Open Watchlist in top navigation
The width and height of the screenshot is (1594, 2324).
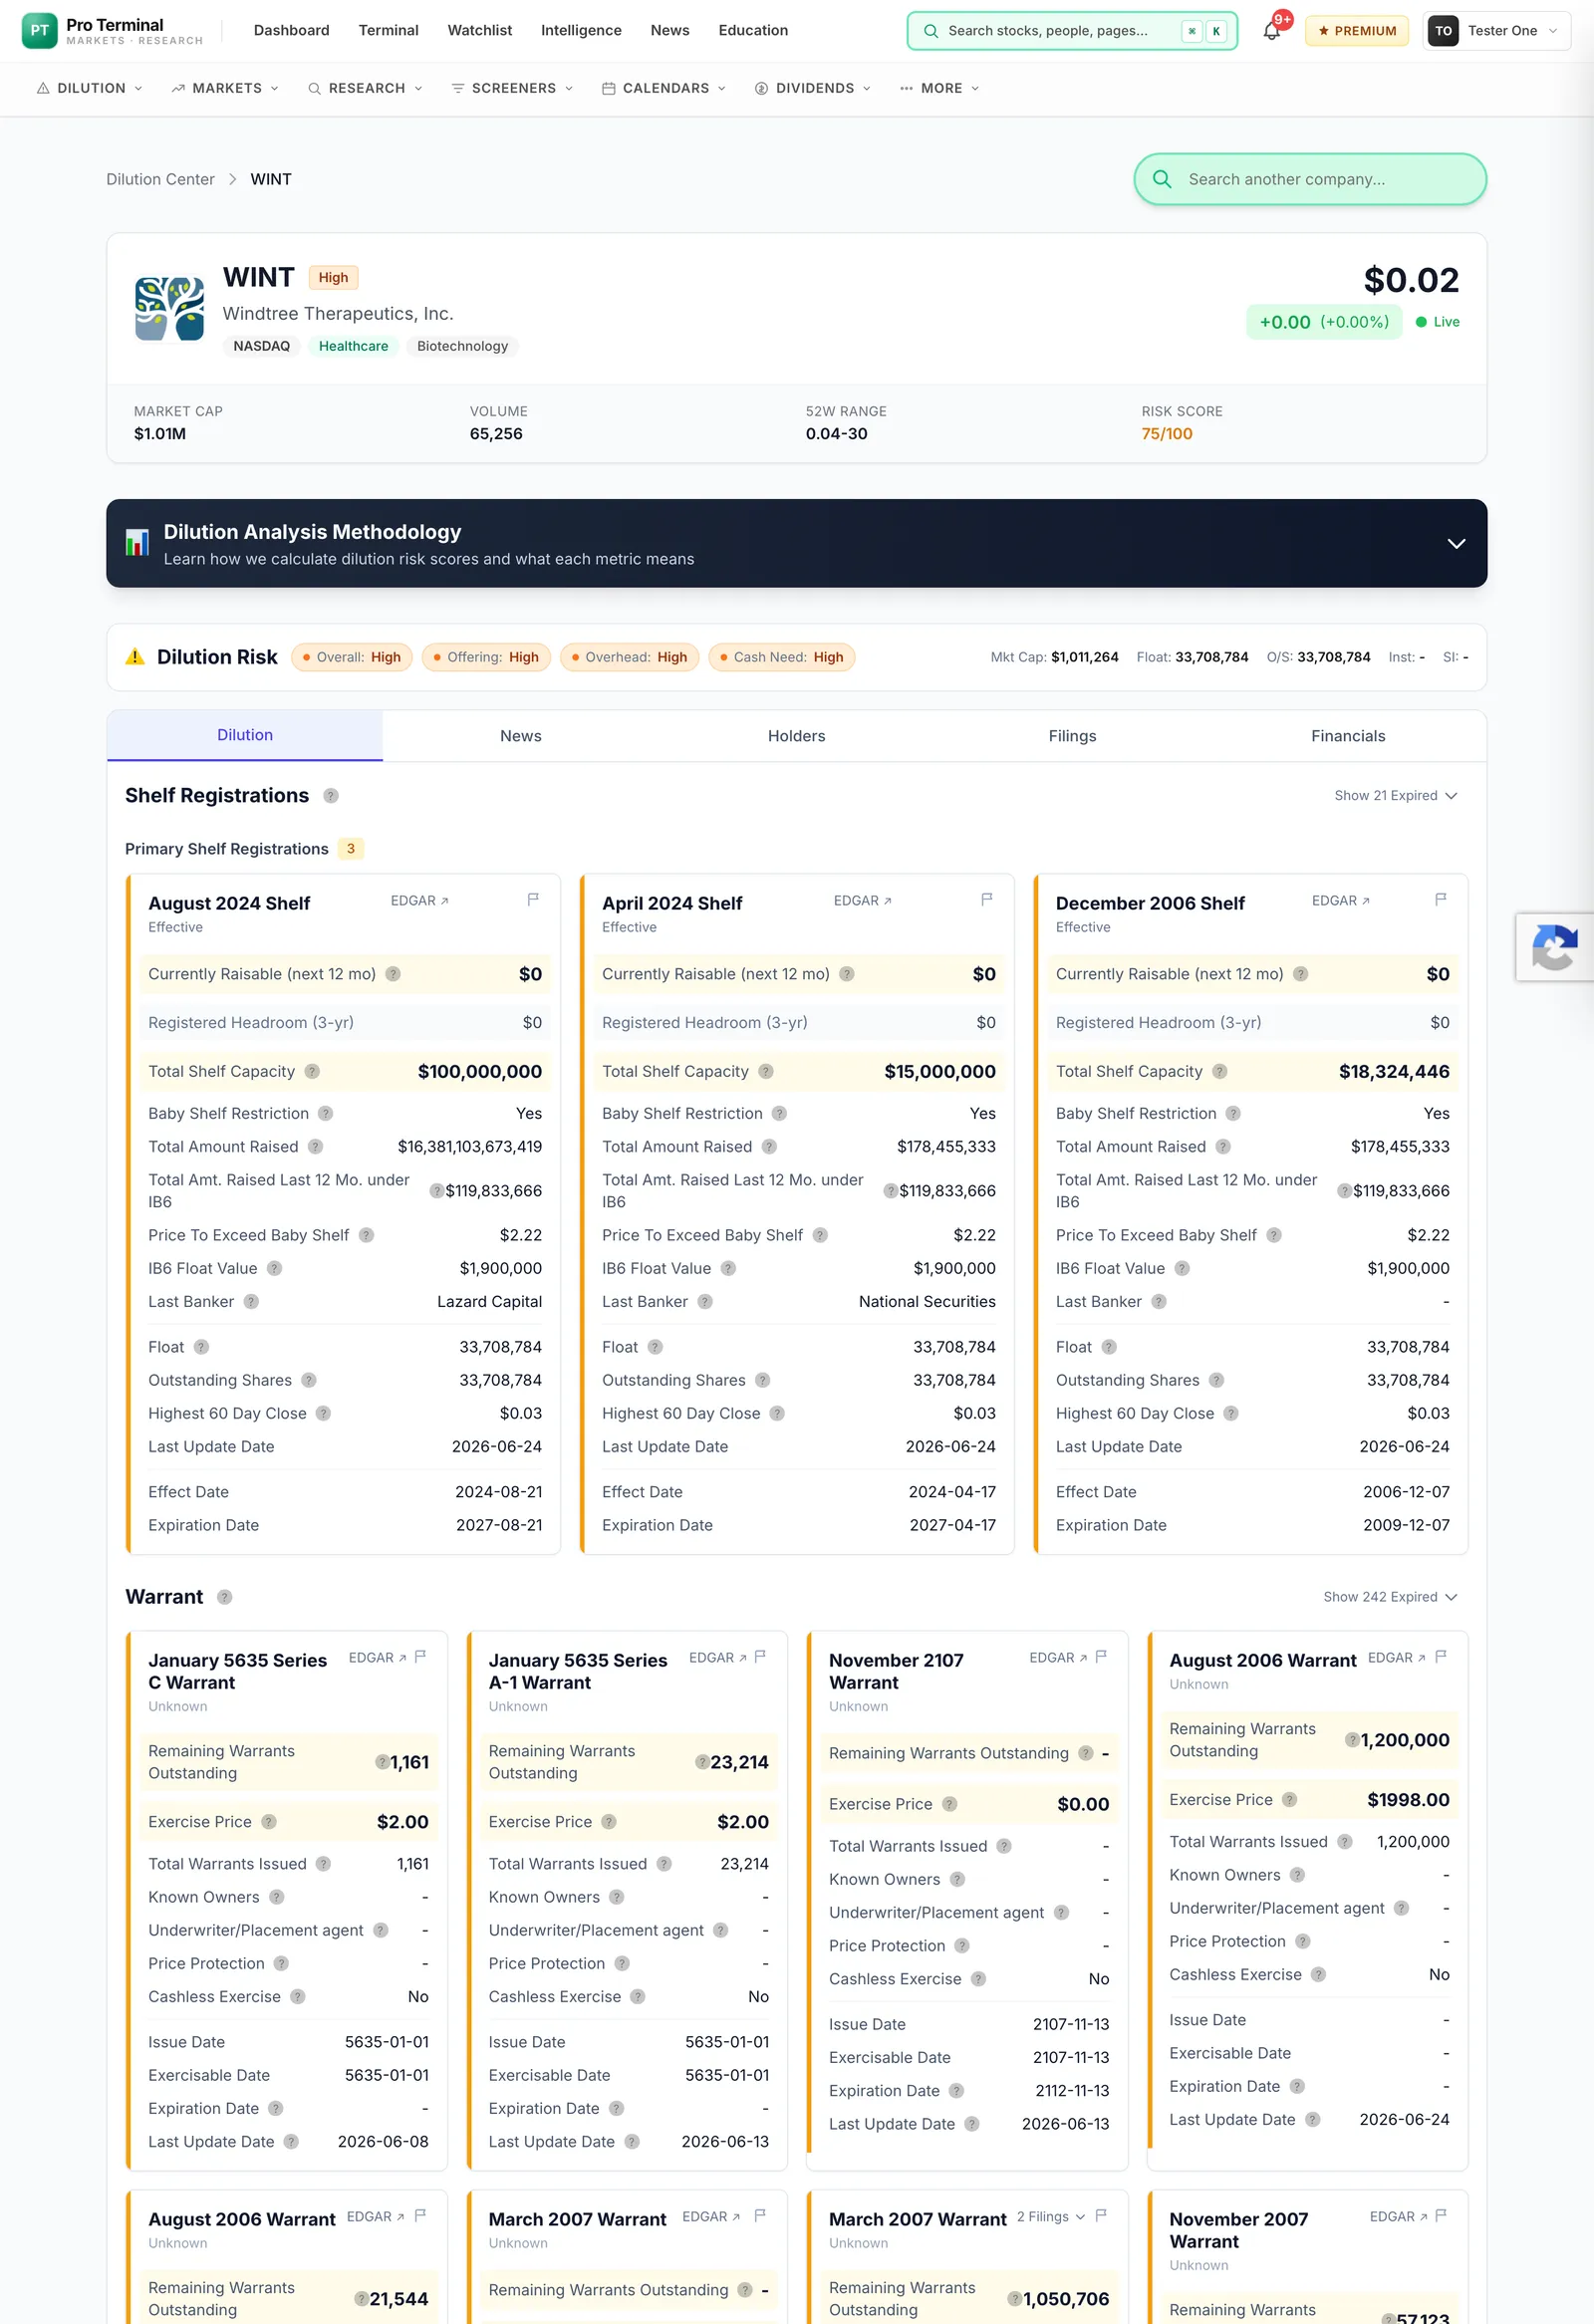[x=479, y=31]
